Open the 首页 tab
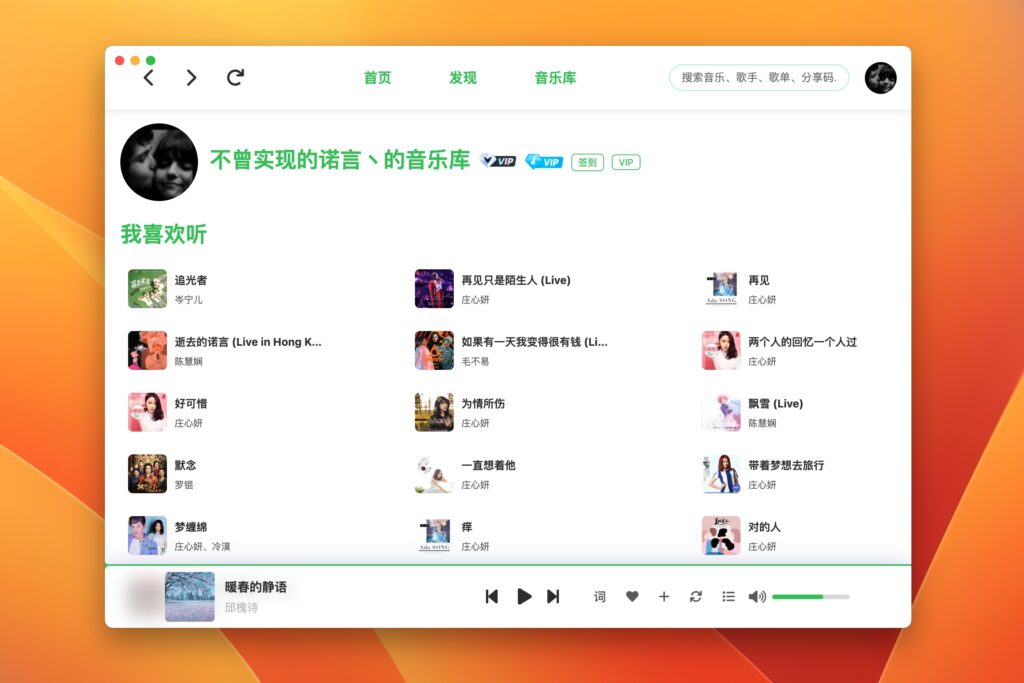 (377, 77)
